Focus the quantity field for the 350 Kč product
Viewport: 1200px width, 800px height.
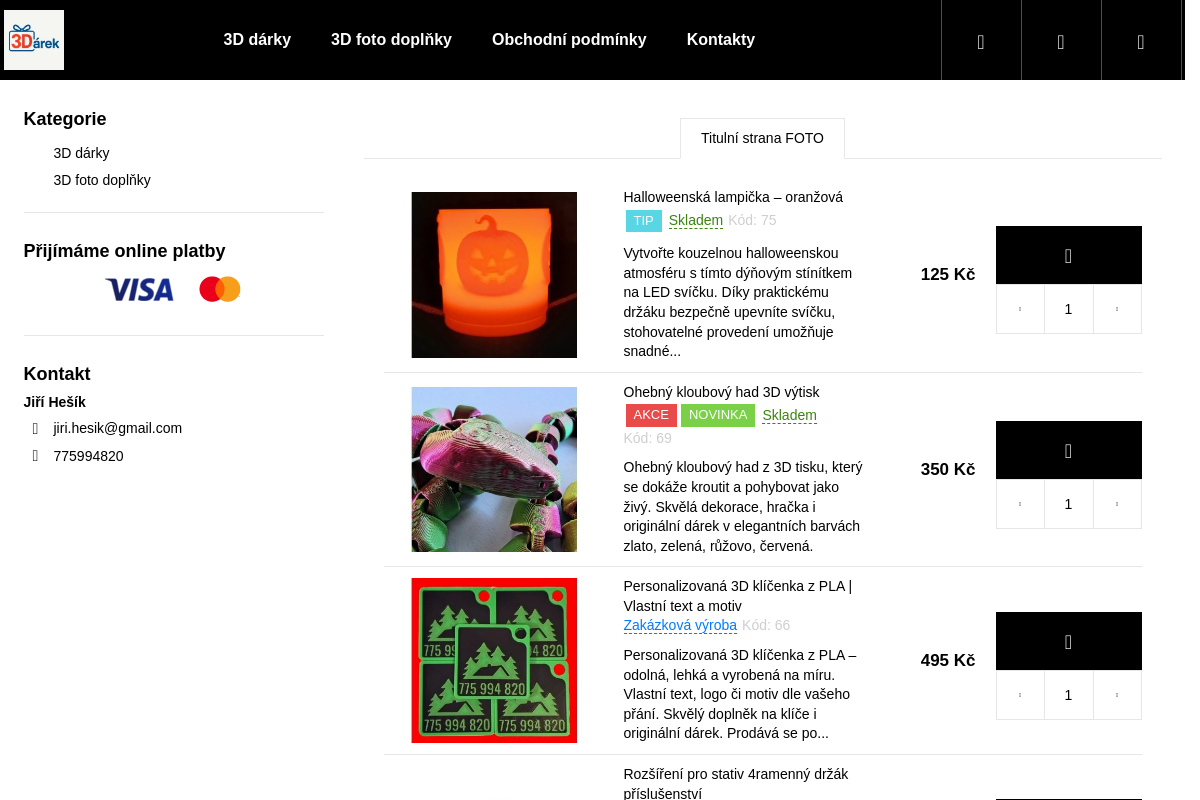coord(1068,504)
